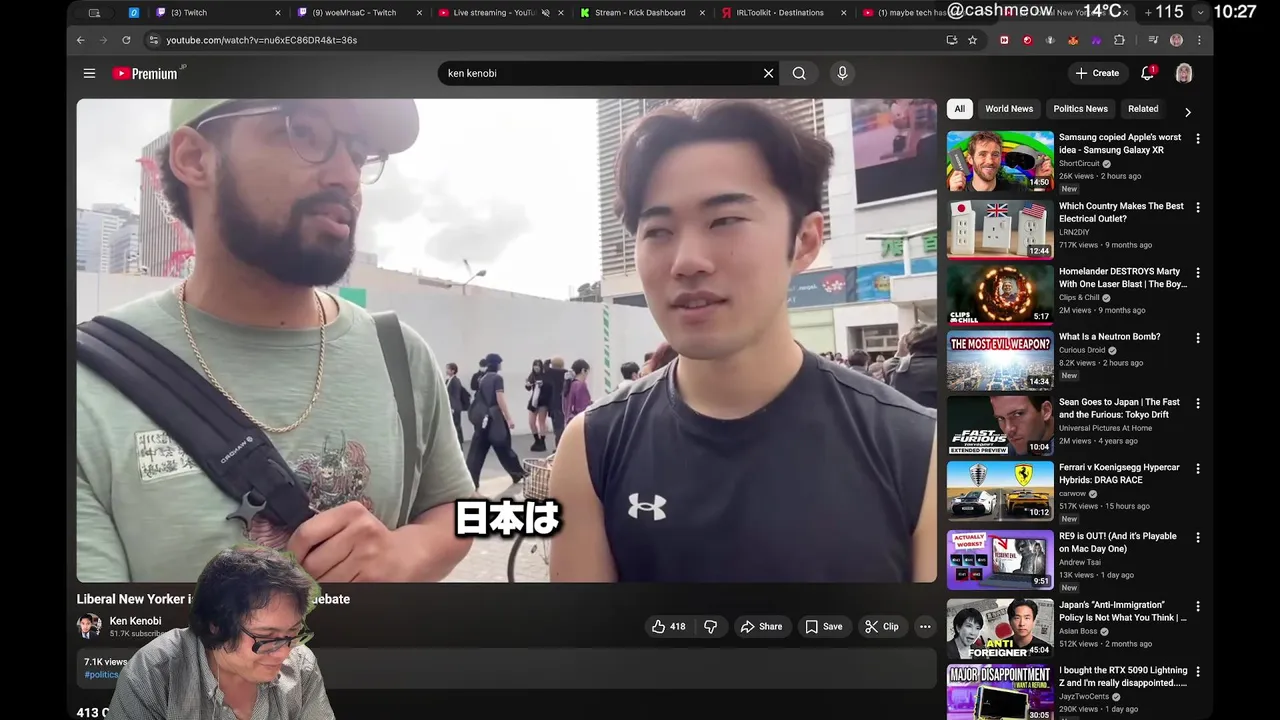The height and width of the screenshot is (720, 1280).
Task: Open options for the Japan's Anti-Immigration video
Action: 1198,607
